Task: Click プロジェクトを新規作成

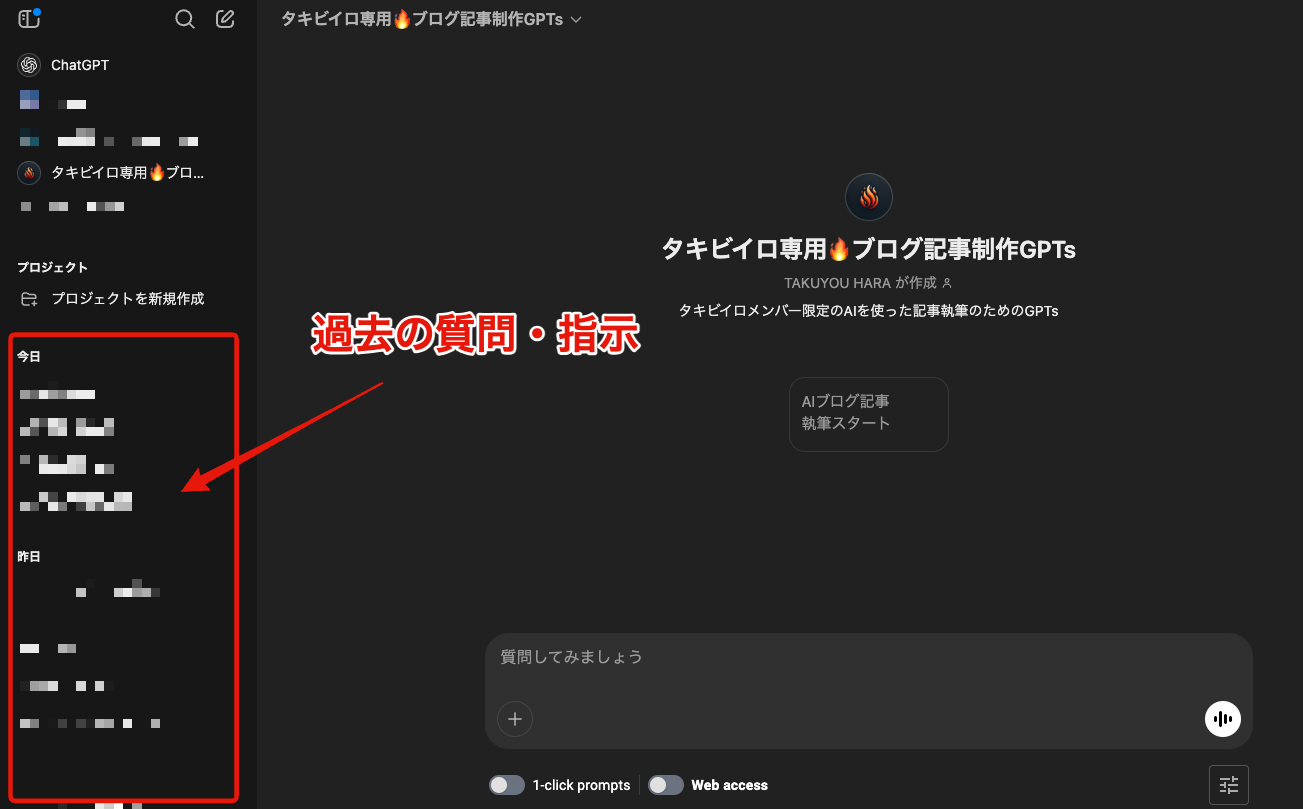Action: pyautogui.click(x=128, y=299)
